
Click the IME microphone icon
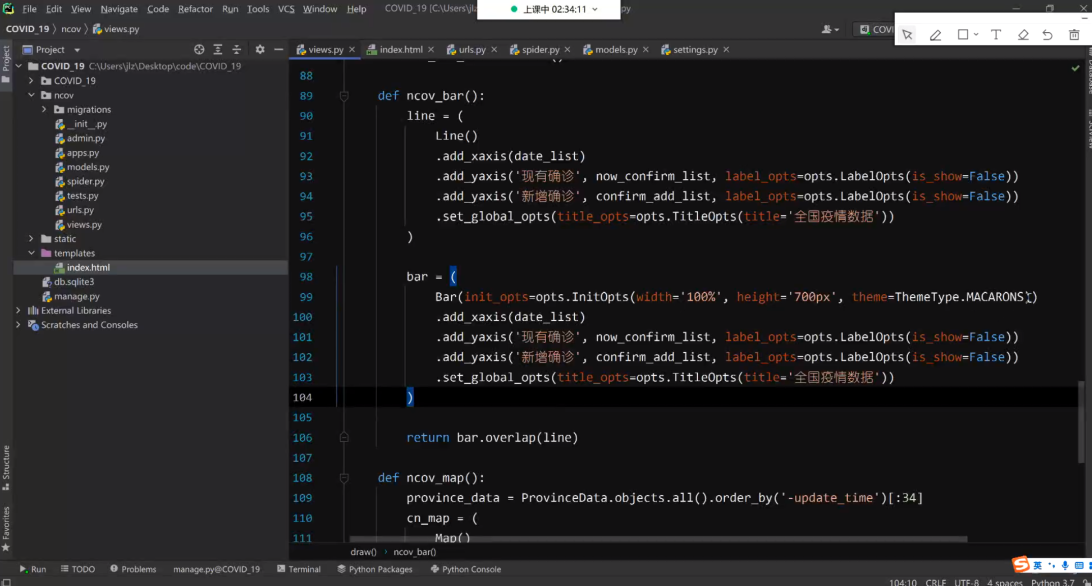[1065, 566]
